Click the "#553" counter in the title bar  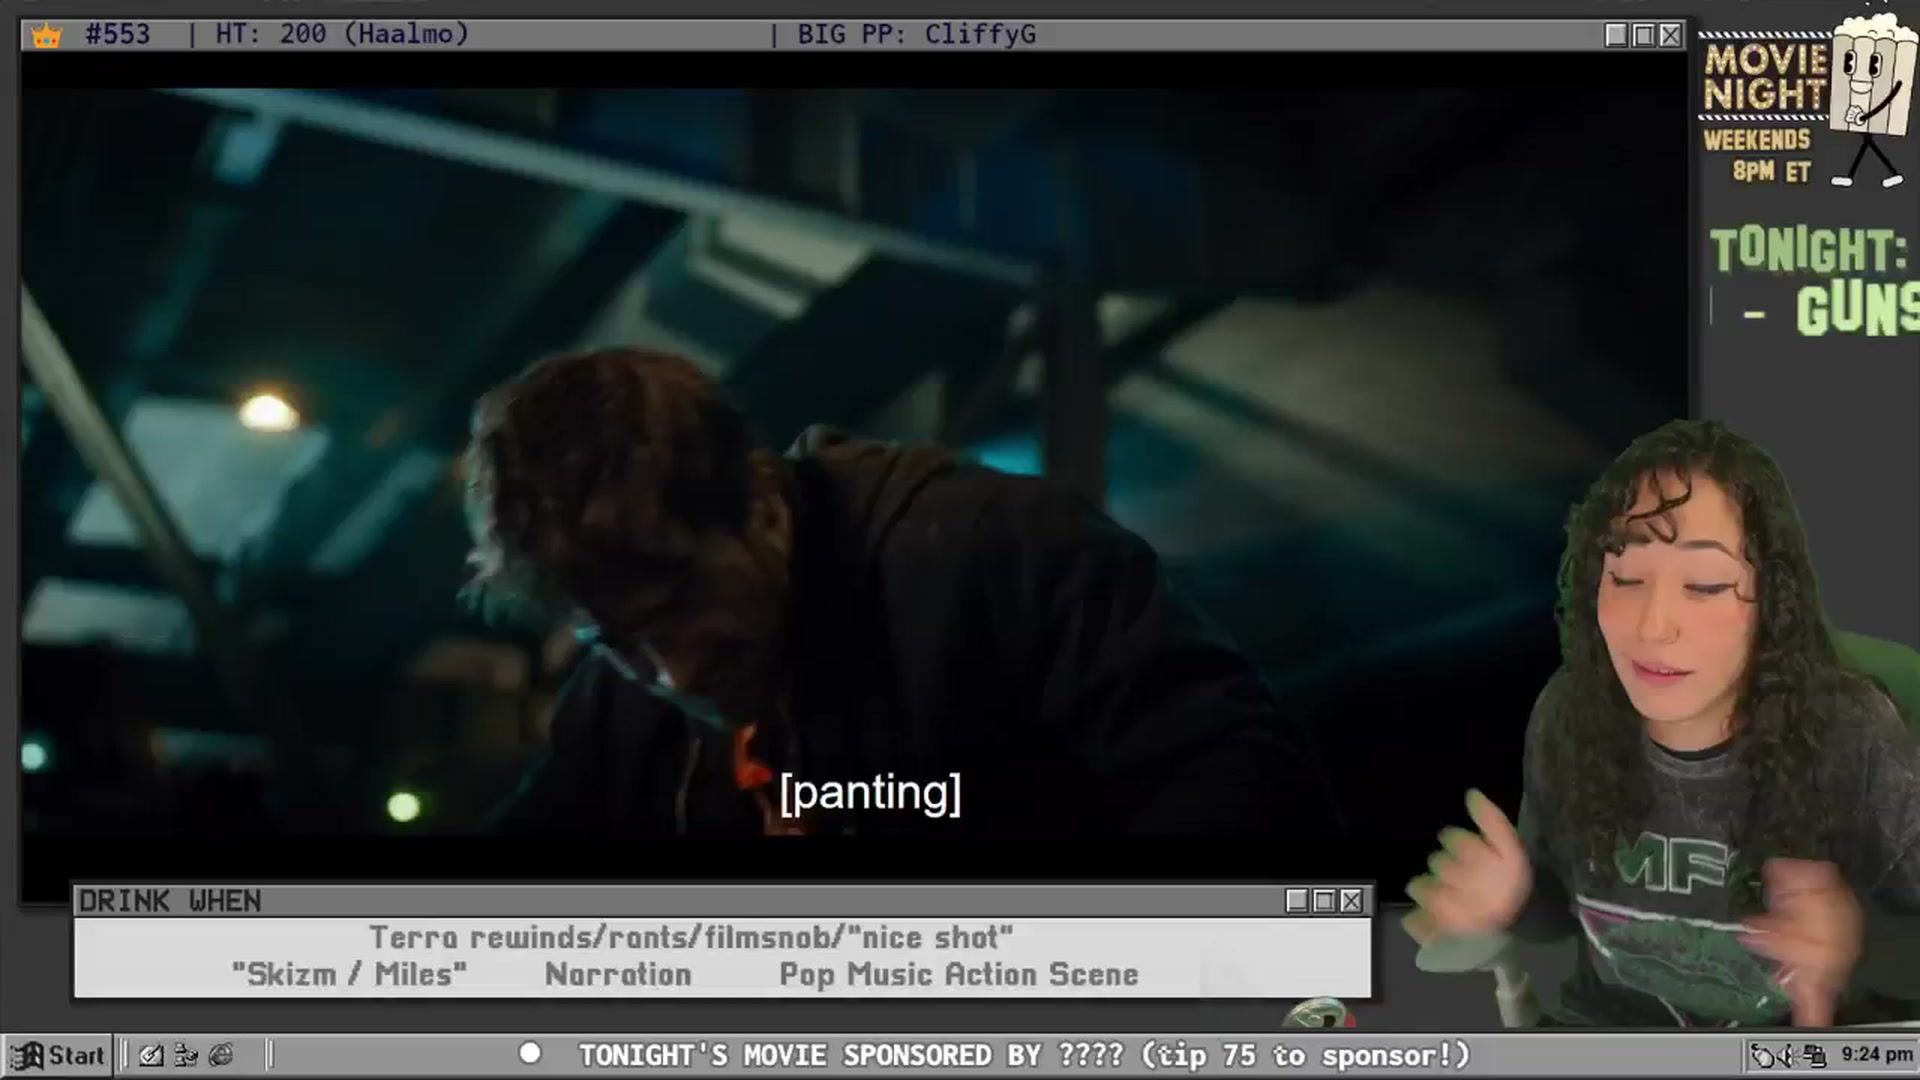click(118, 34)
